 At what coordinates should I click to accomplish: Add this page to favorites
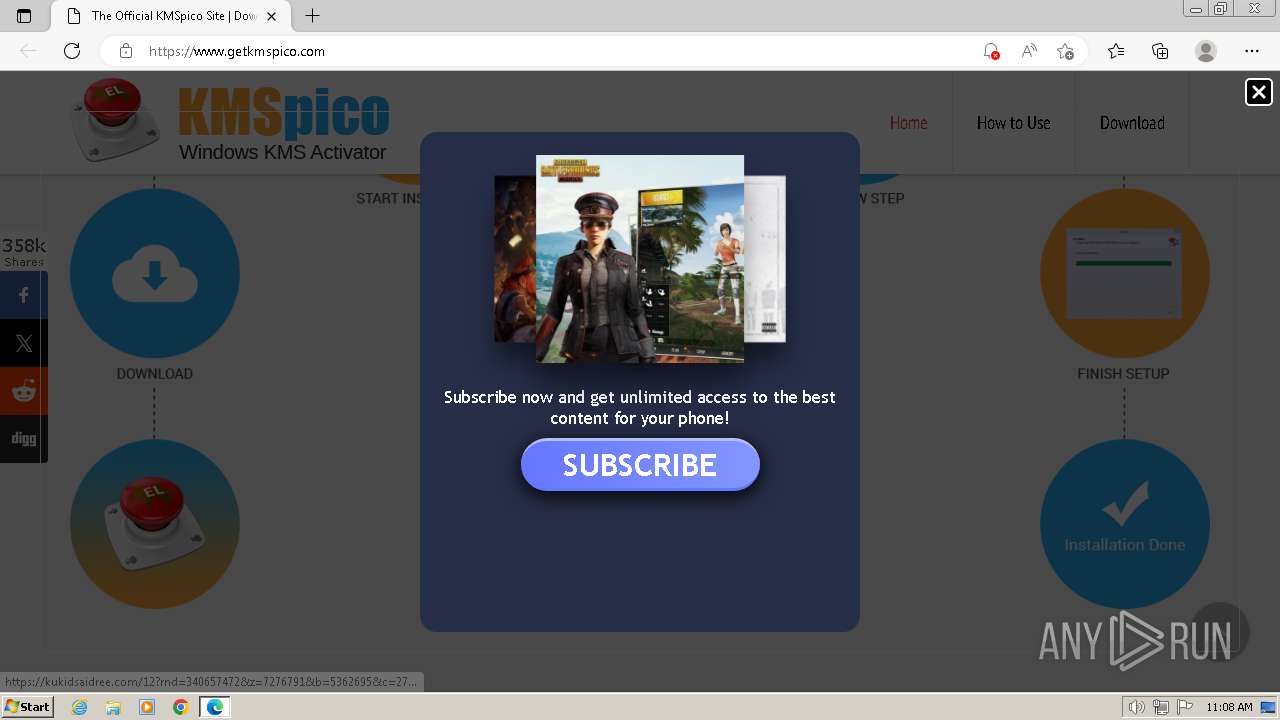(x=1066, y=51)
